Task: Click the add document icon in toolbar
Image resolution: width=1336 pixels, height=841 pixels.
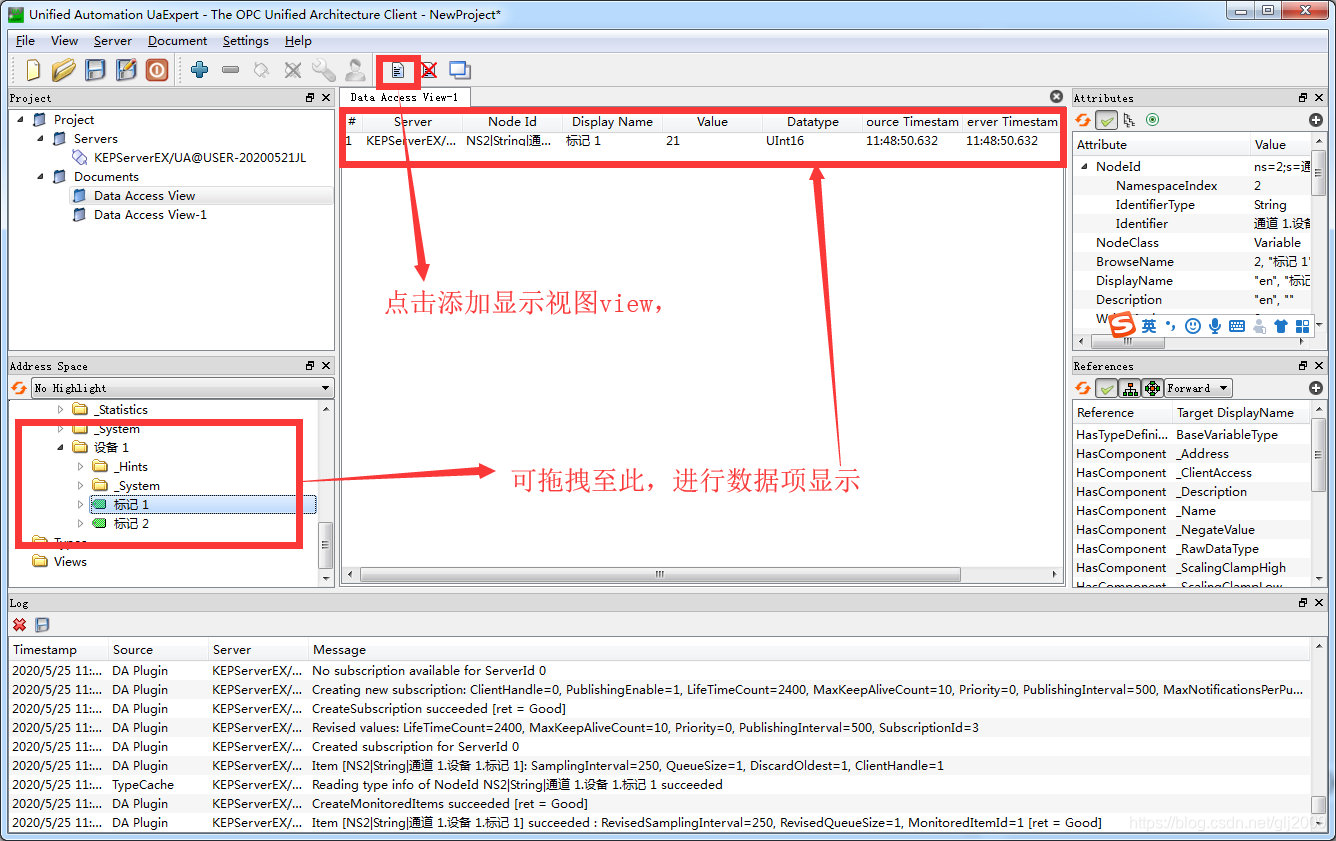Action: pyautogui.click(x=398, y=70)
